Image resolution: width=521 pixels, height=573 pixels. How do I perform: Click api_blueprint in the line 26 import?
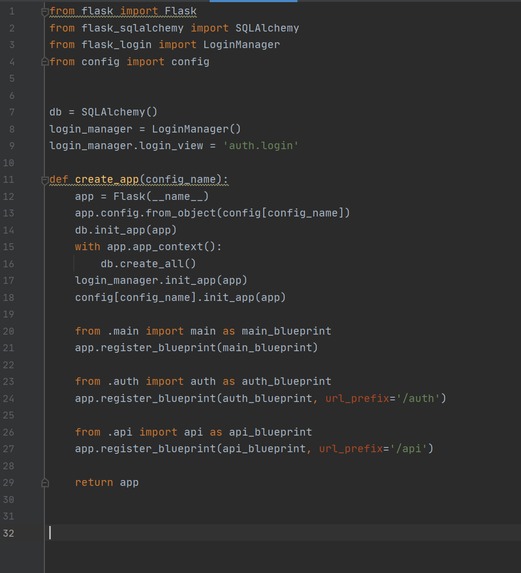(270, 432)
